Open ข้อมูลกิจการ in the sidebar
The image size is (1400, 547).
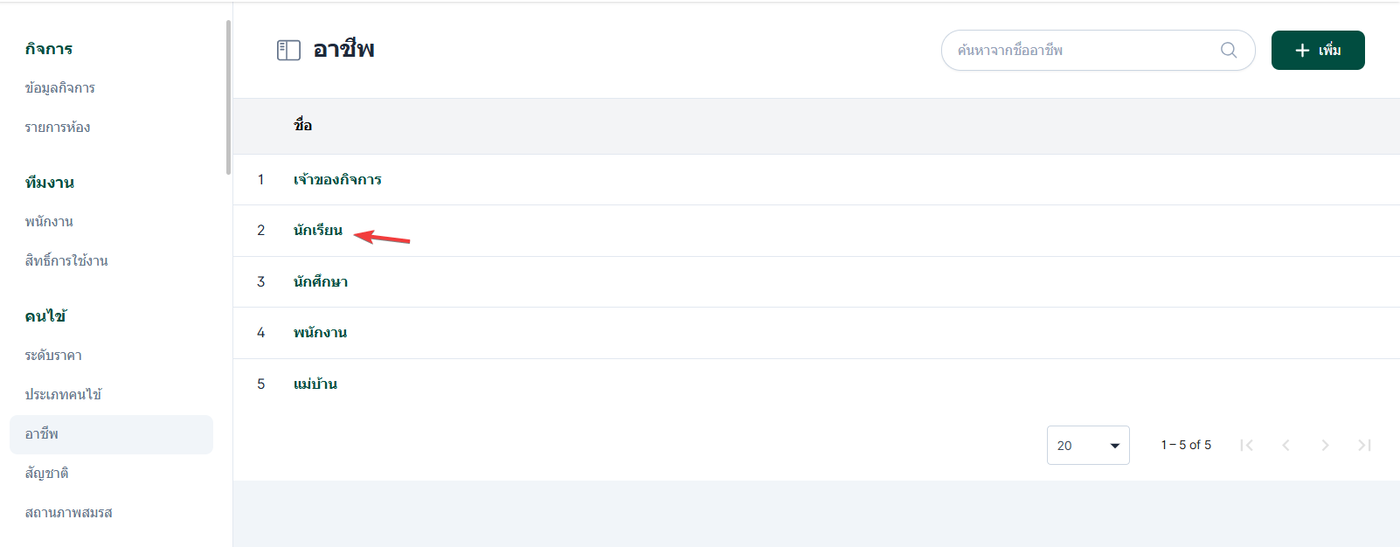coord(60,88)
